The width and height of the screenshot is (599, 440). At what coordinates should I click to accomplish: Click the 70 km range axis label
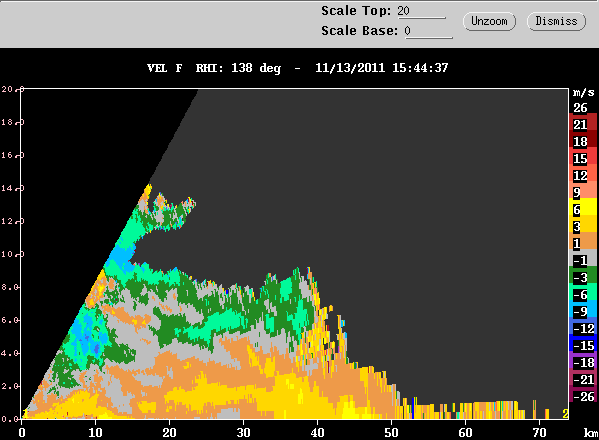(x=539, y=432)
